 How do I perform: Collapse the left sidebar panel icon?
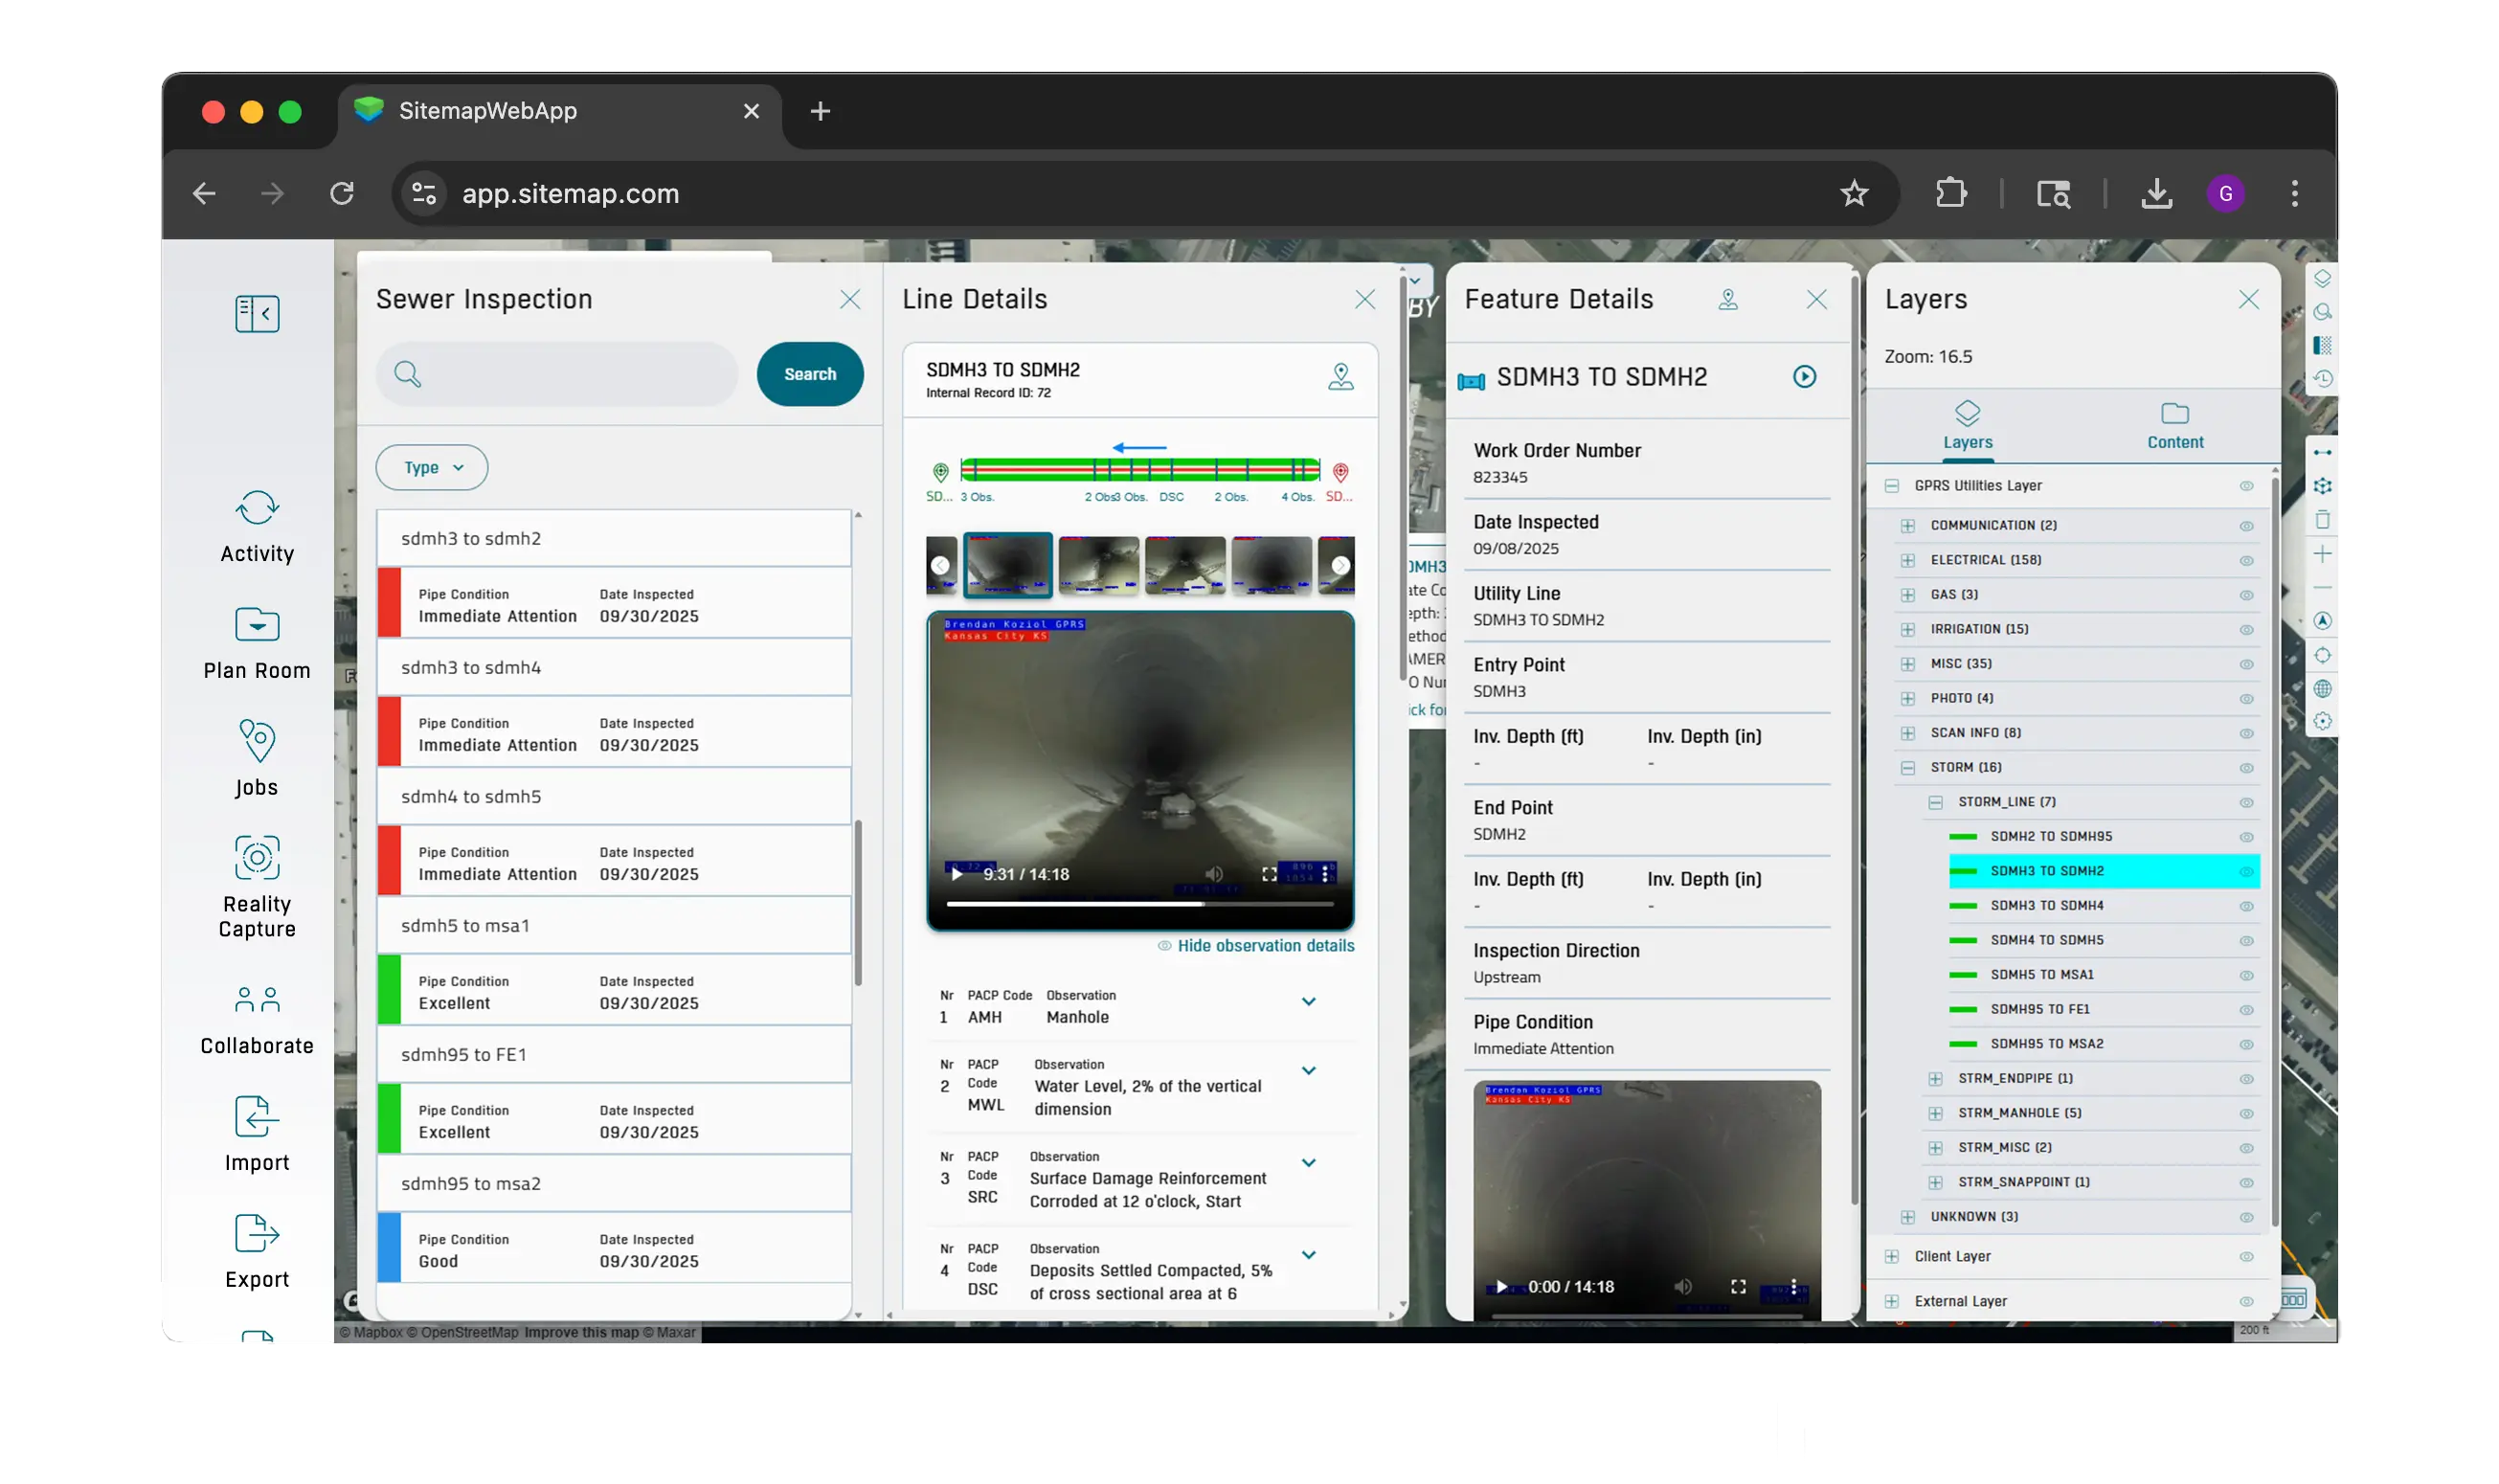pyautogui.click(x=257, y=314)
